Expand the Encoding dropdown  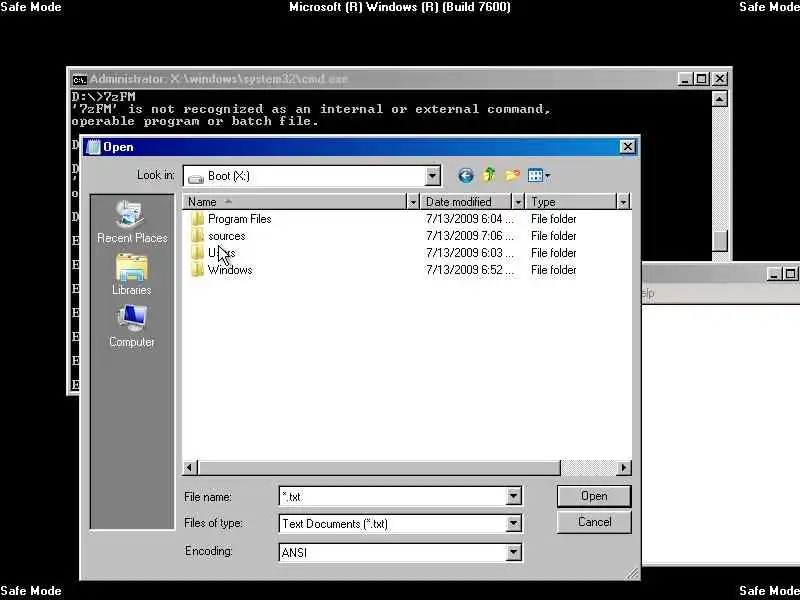point(514,552)
